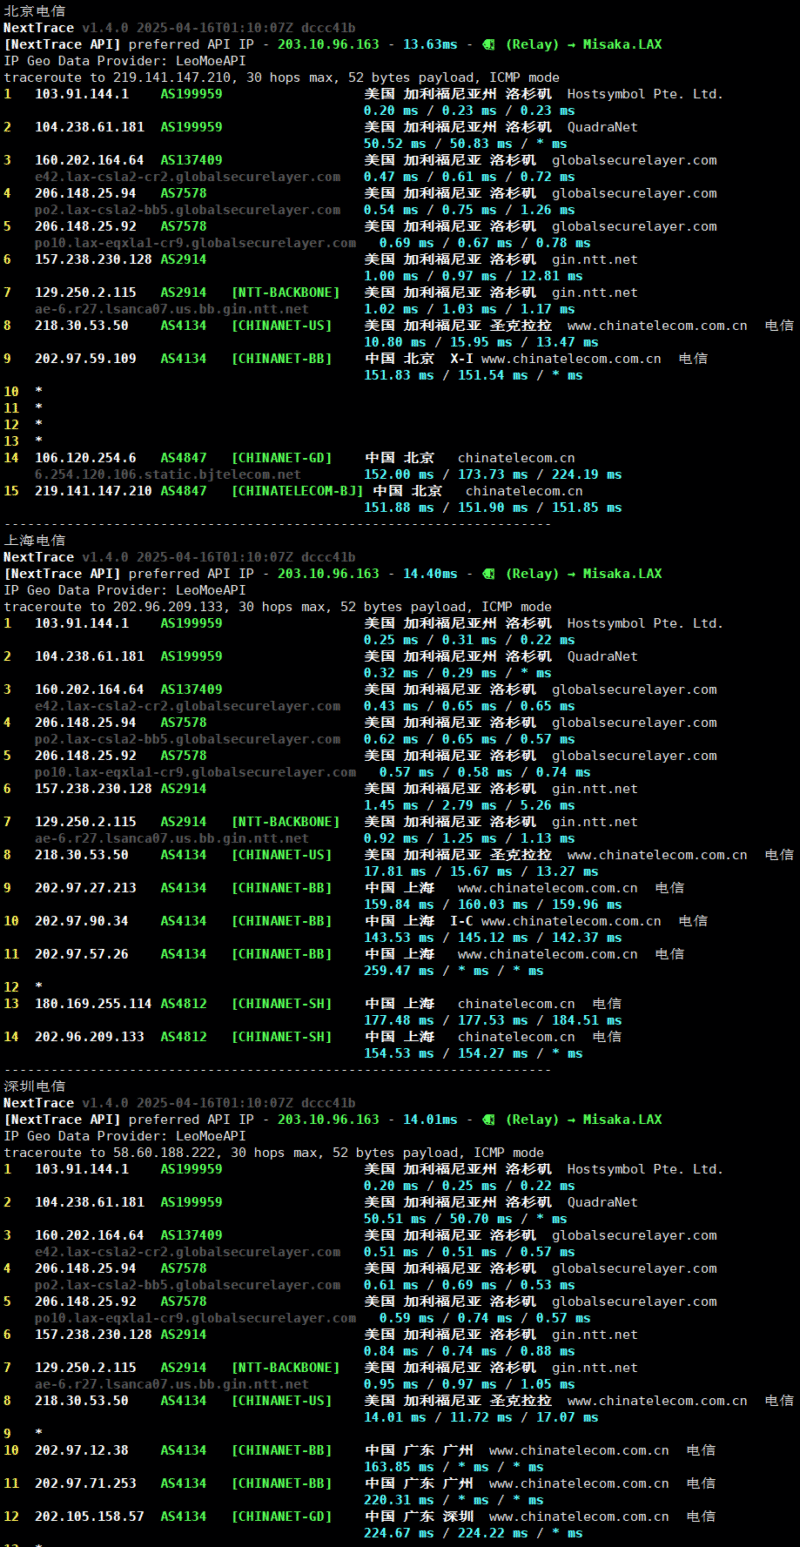Image resolution: width=800 pixels, height=1547 pixels.
Task: Click the line 'traceroute to 202.96.209.133, 30 hops max'
Action: [277, 607]
